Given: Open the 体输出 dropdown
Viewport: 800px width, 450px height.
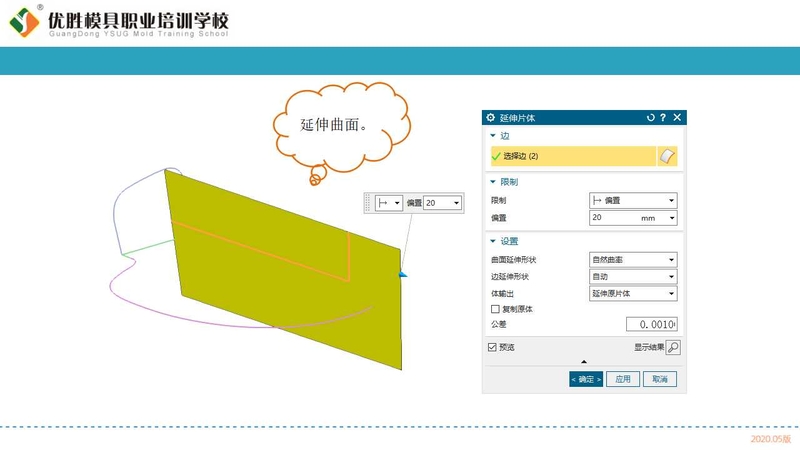Looking at the screenshot, I should (x=633, y=293).
